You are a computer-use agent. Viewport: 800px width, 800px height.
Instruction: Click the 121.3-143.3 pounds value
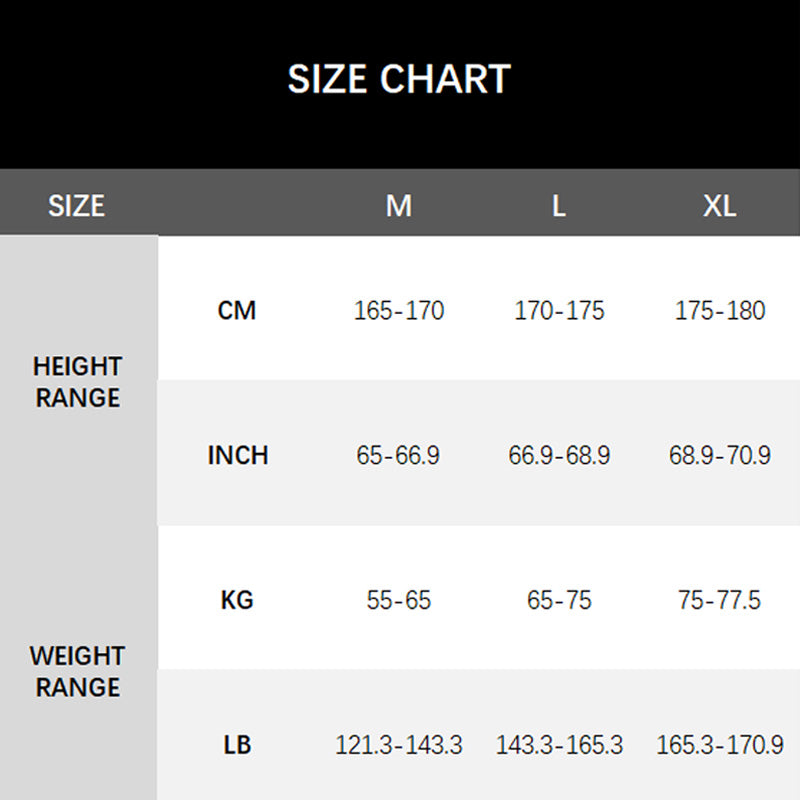pos(399,745)
